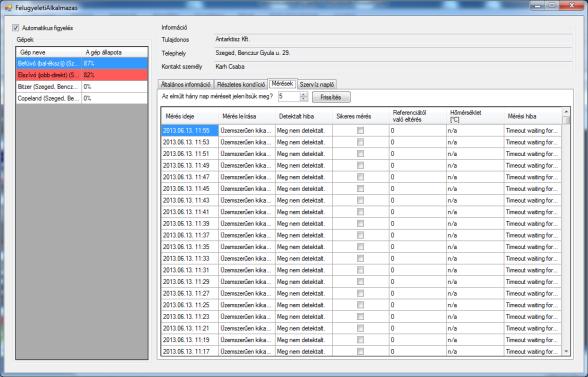Toggle Sikeres mérés checkbox for 11:45 row
Viewport: 588px width, 377px height.
click(x=360, y=189)
